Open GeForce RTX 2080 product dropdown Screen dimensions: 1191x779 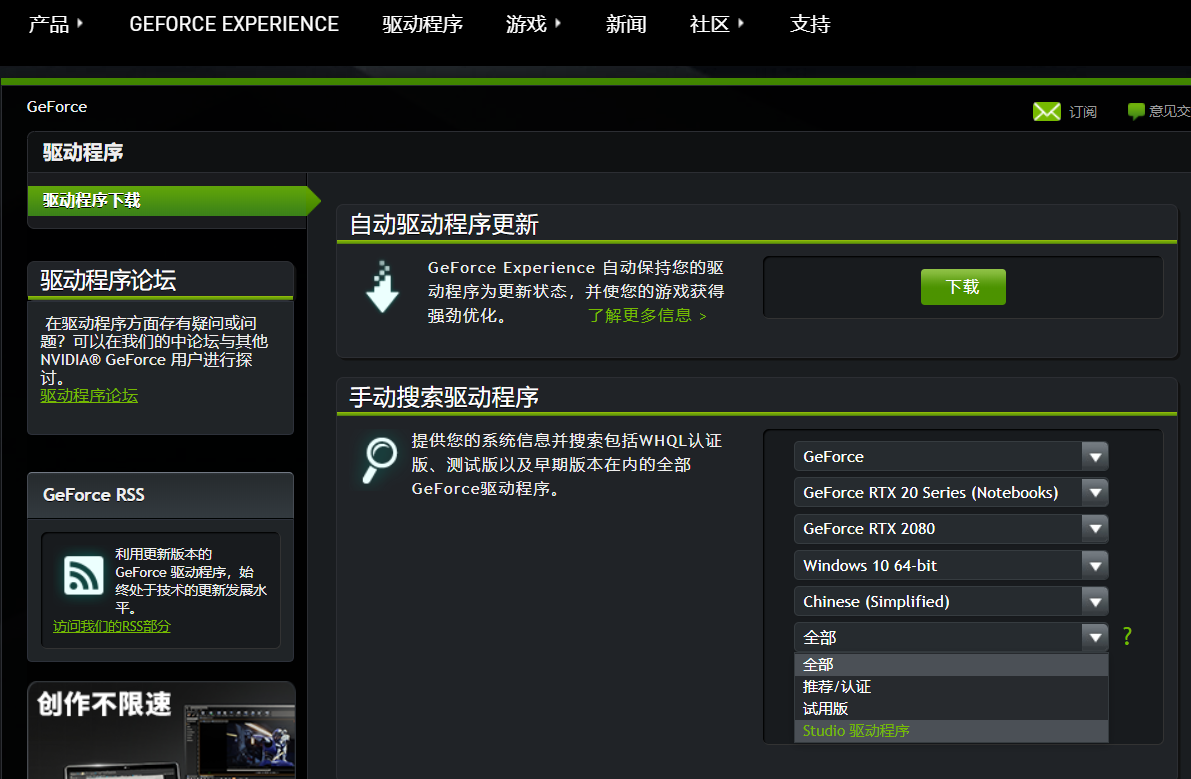(x=951, y=528)
